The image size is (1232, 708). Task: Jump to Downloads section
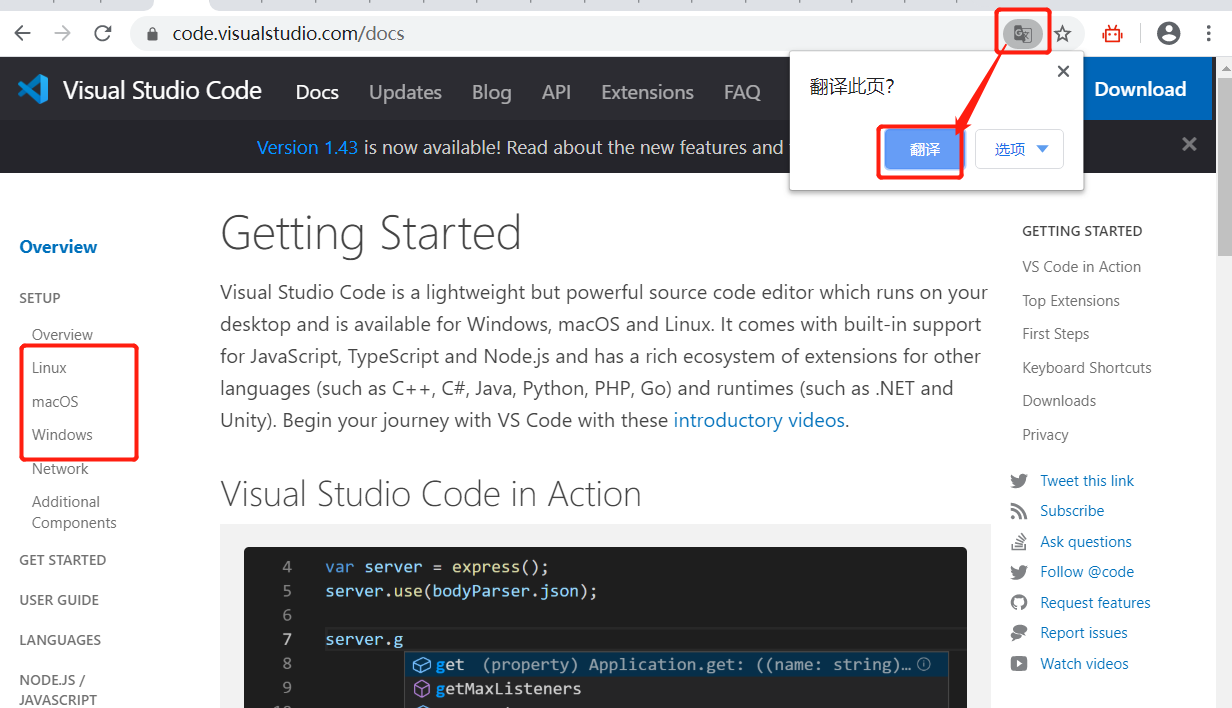tap(1059, 401)
